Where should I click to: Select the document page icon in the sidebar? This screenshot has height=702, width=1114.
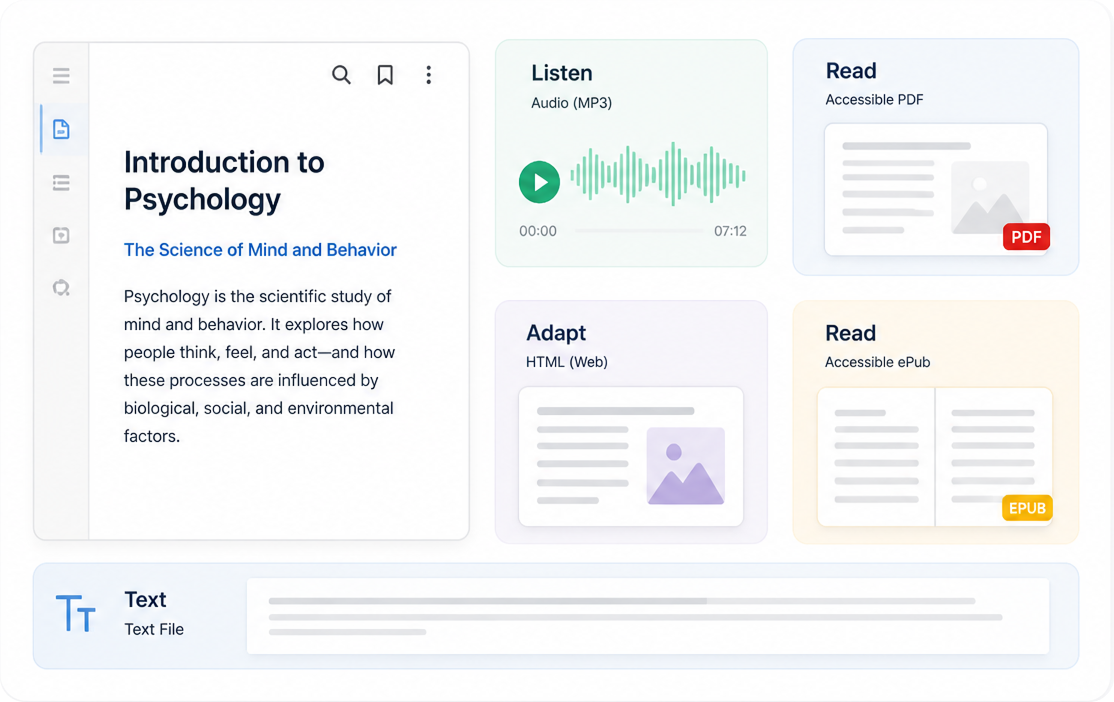(61, 129)
